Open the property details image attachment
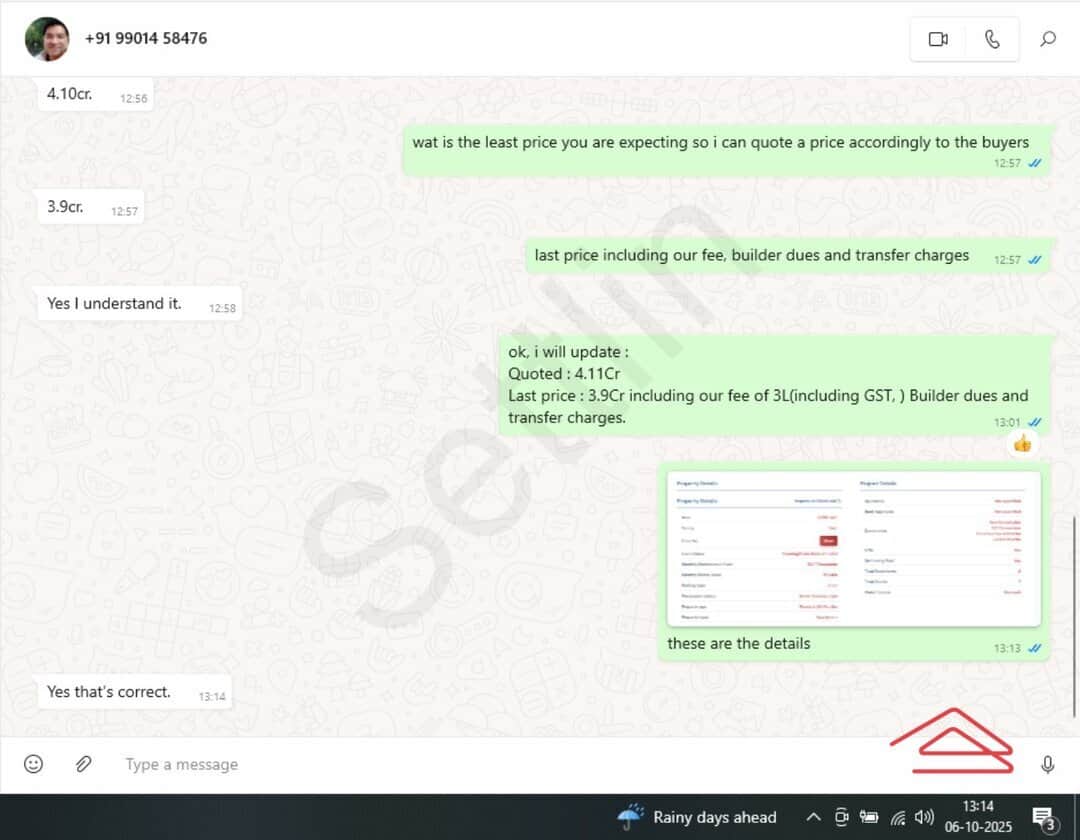This screenshot has width=1080, height=840. click(x=853, y=549)
